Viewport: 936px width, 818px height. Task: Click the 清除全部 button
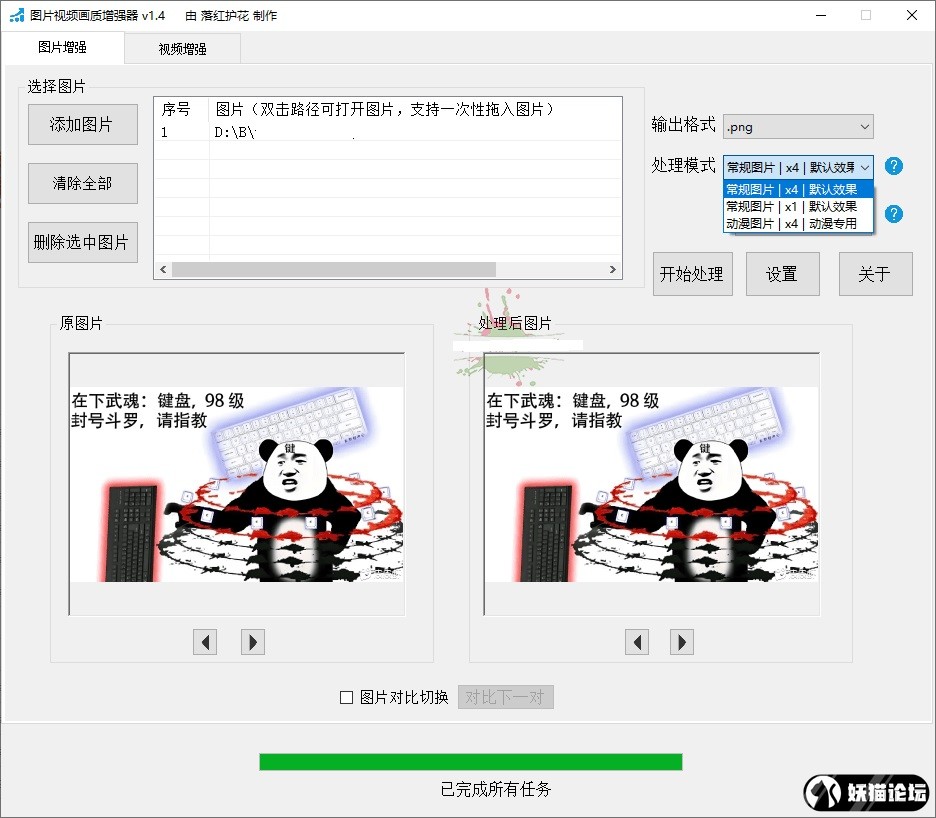[82, 183]
